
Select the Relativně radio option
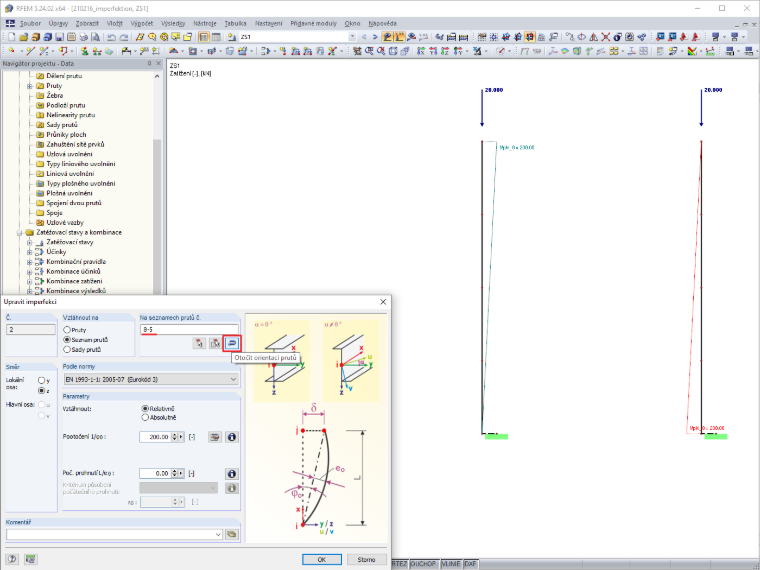[145, 409]
